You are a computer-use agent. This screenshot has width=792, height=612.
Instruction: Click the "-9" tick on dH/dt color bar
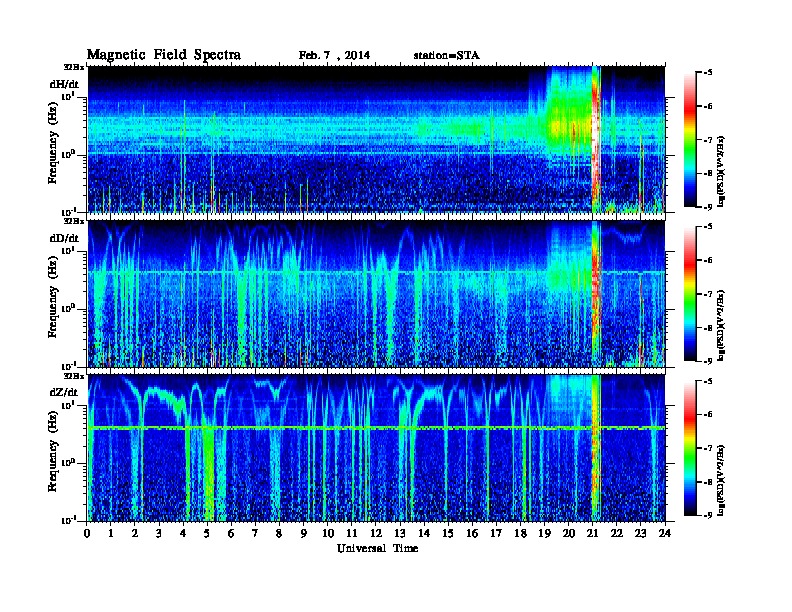(x=708, y=207)
